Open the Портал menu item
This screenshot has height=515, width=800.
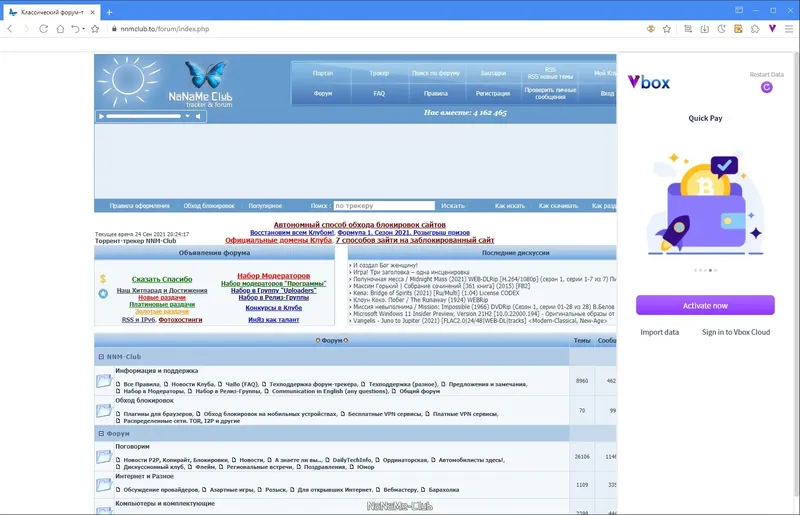322,73
